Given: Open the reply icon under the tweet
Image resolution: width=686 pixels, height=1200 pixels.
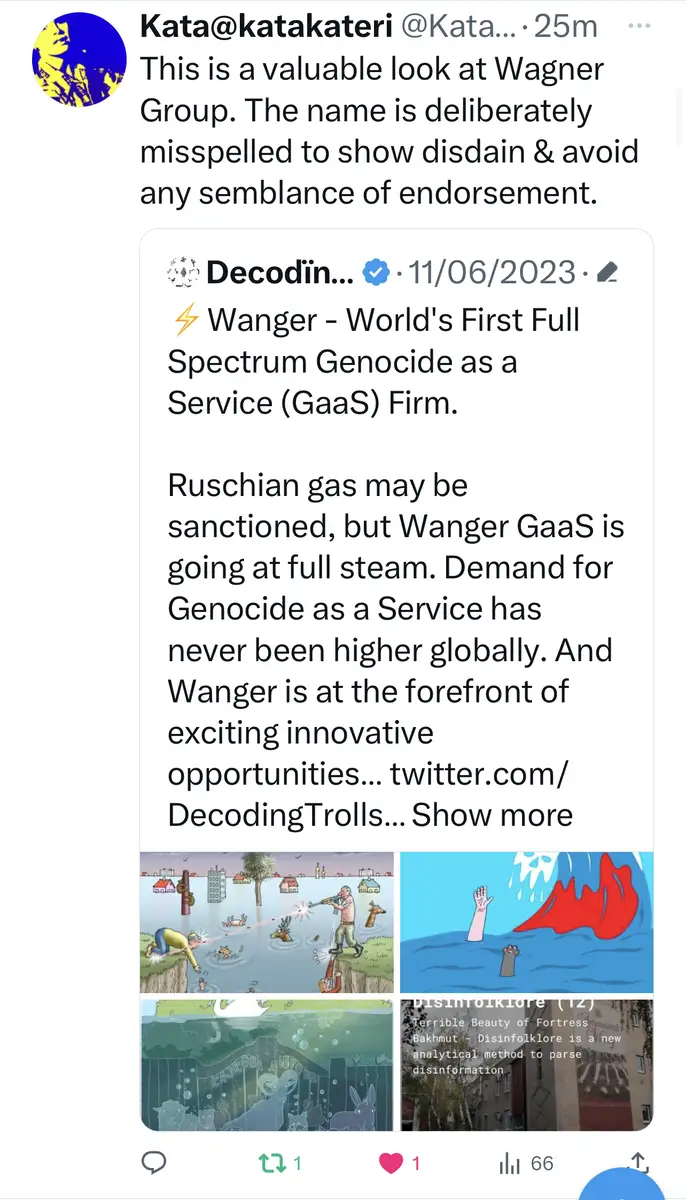Looking at the screenshot, I should (x=154, y=1163).
